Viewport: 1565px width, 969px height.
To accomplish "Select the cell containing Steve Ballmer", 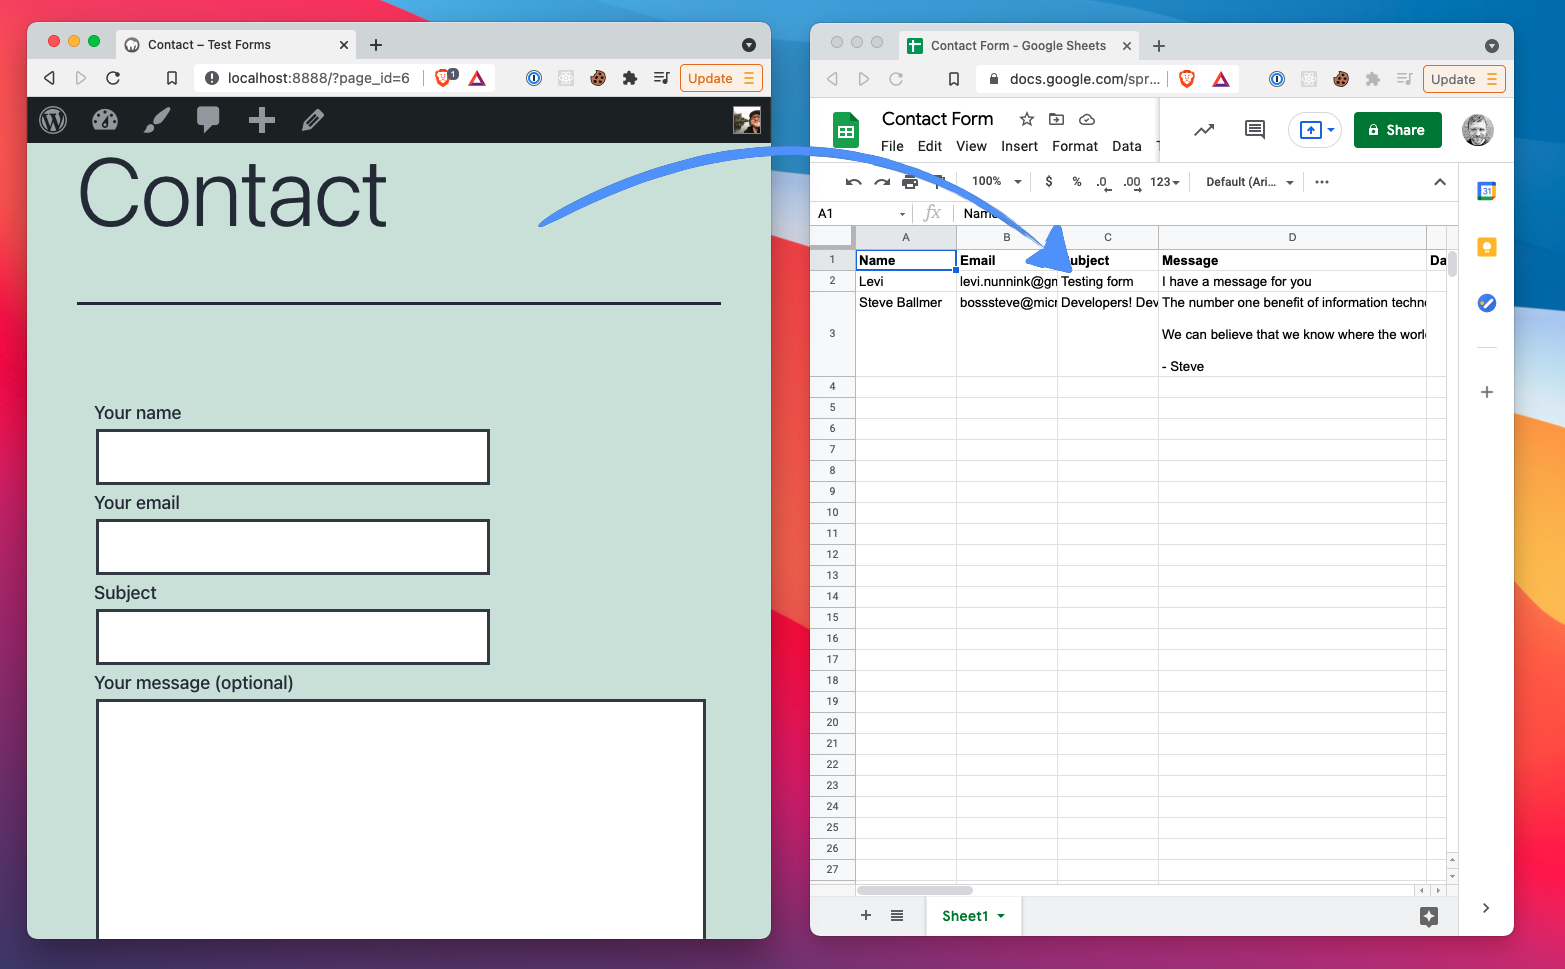I will [906, 334].
